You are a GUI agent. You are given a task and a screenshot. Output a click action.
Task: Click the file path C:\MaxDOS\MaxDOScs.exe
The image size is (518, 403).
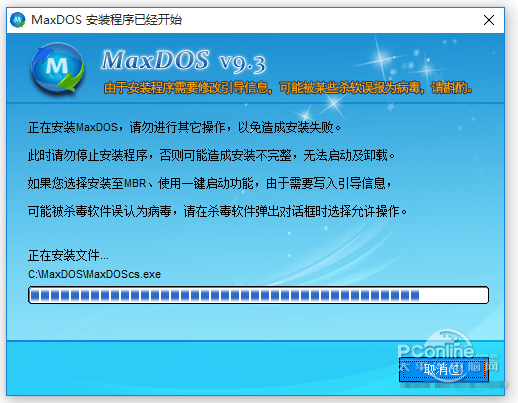point(94,274)
